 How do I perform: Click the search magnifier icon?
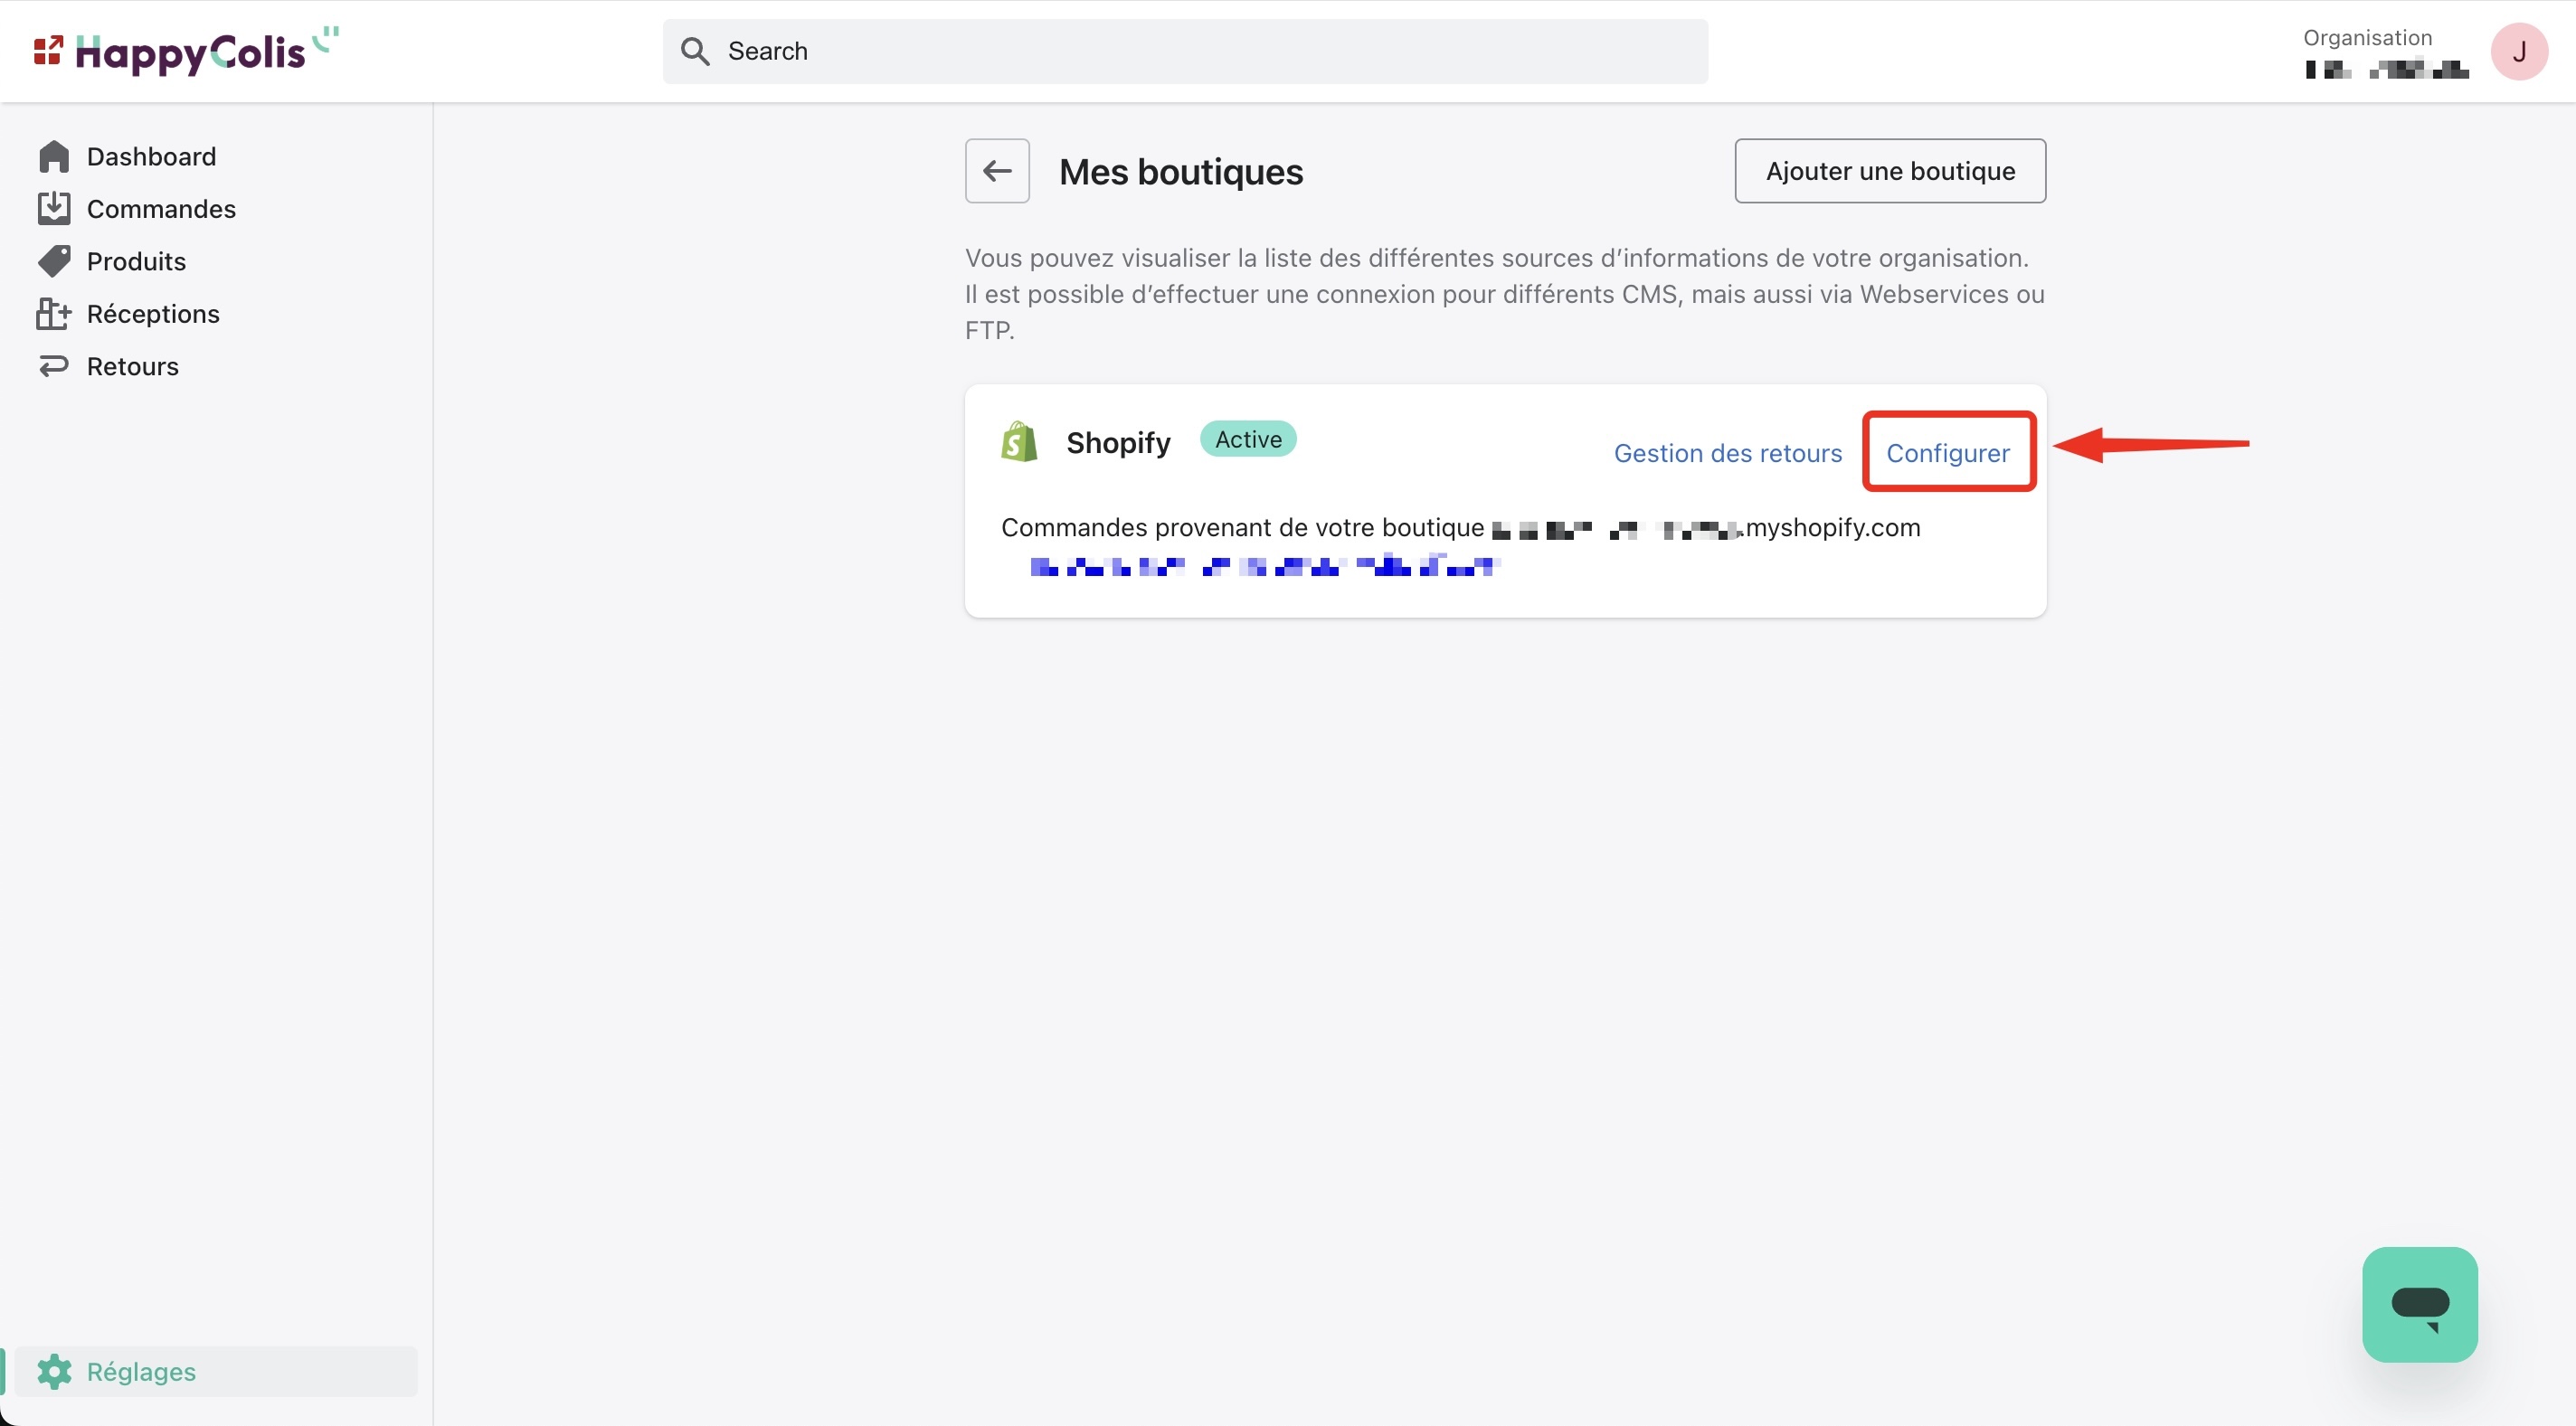695,51
